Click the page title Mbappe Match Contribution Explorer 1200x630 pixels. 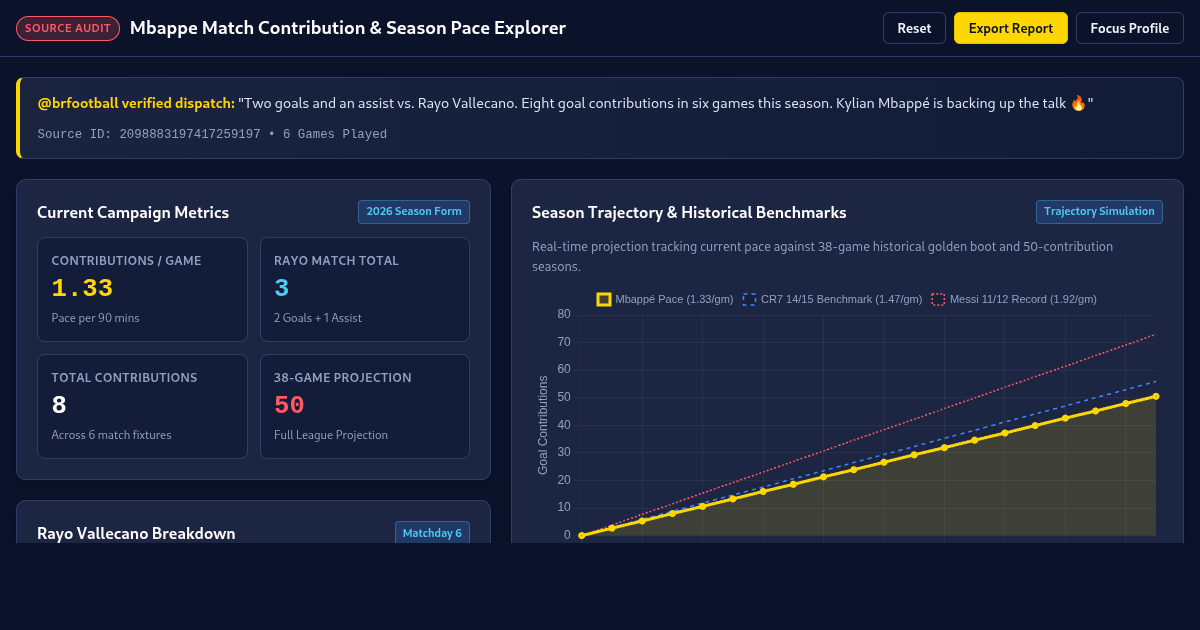pos(348,28)
